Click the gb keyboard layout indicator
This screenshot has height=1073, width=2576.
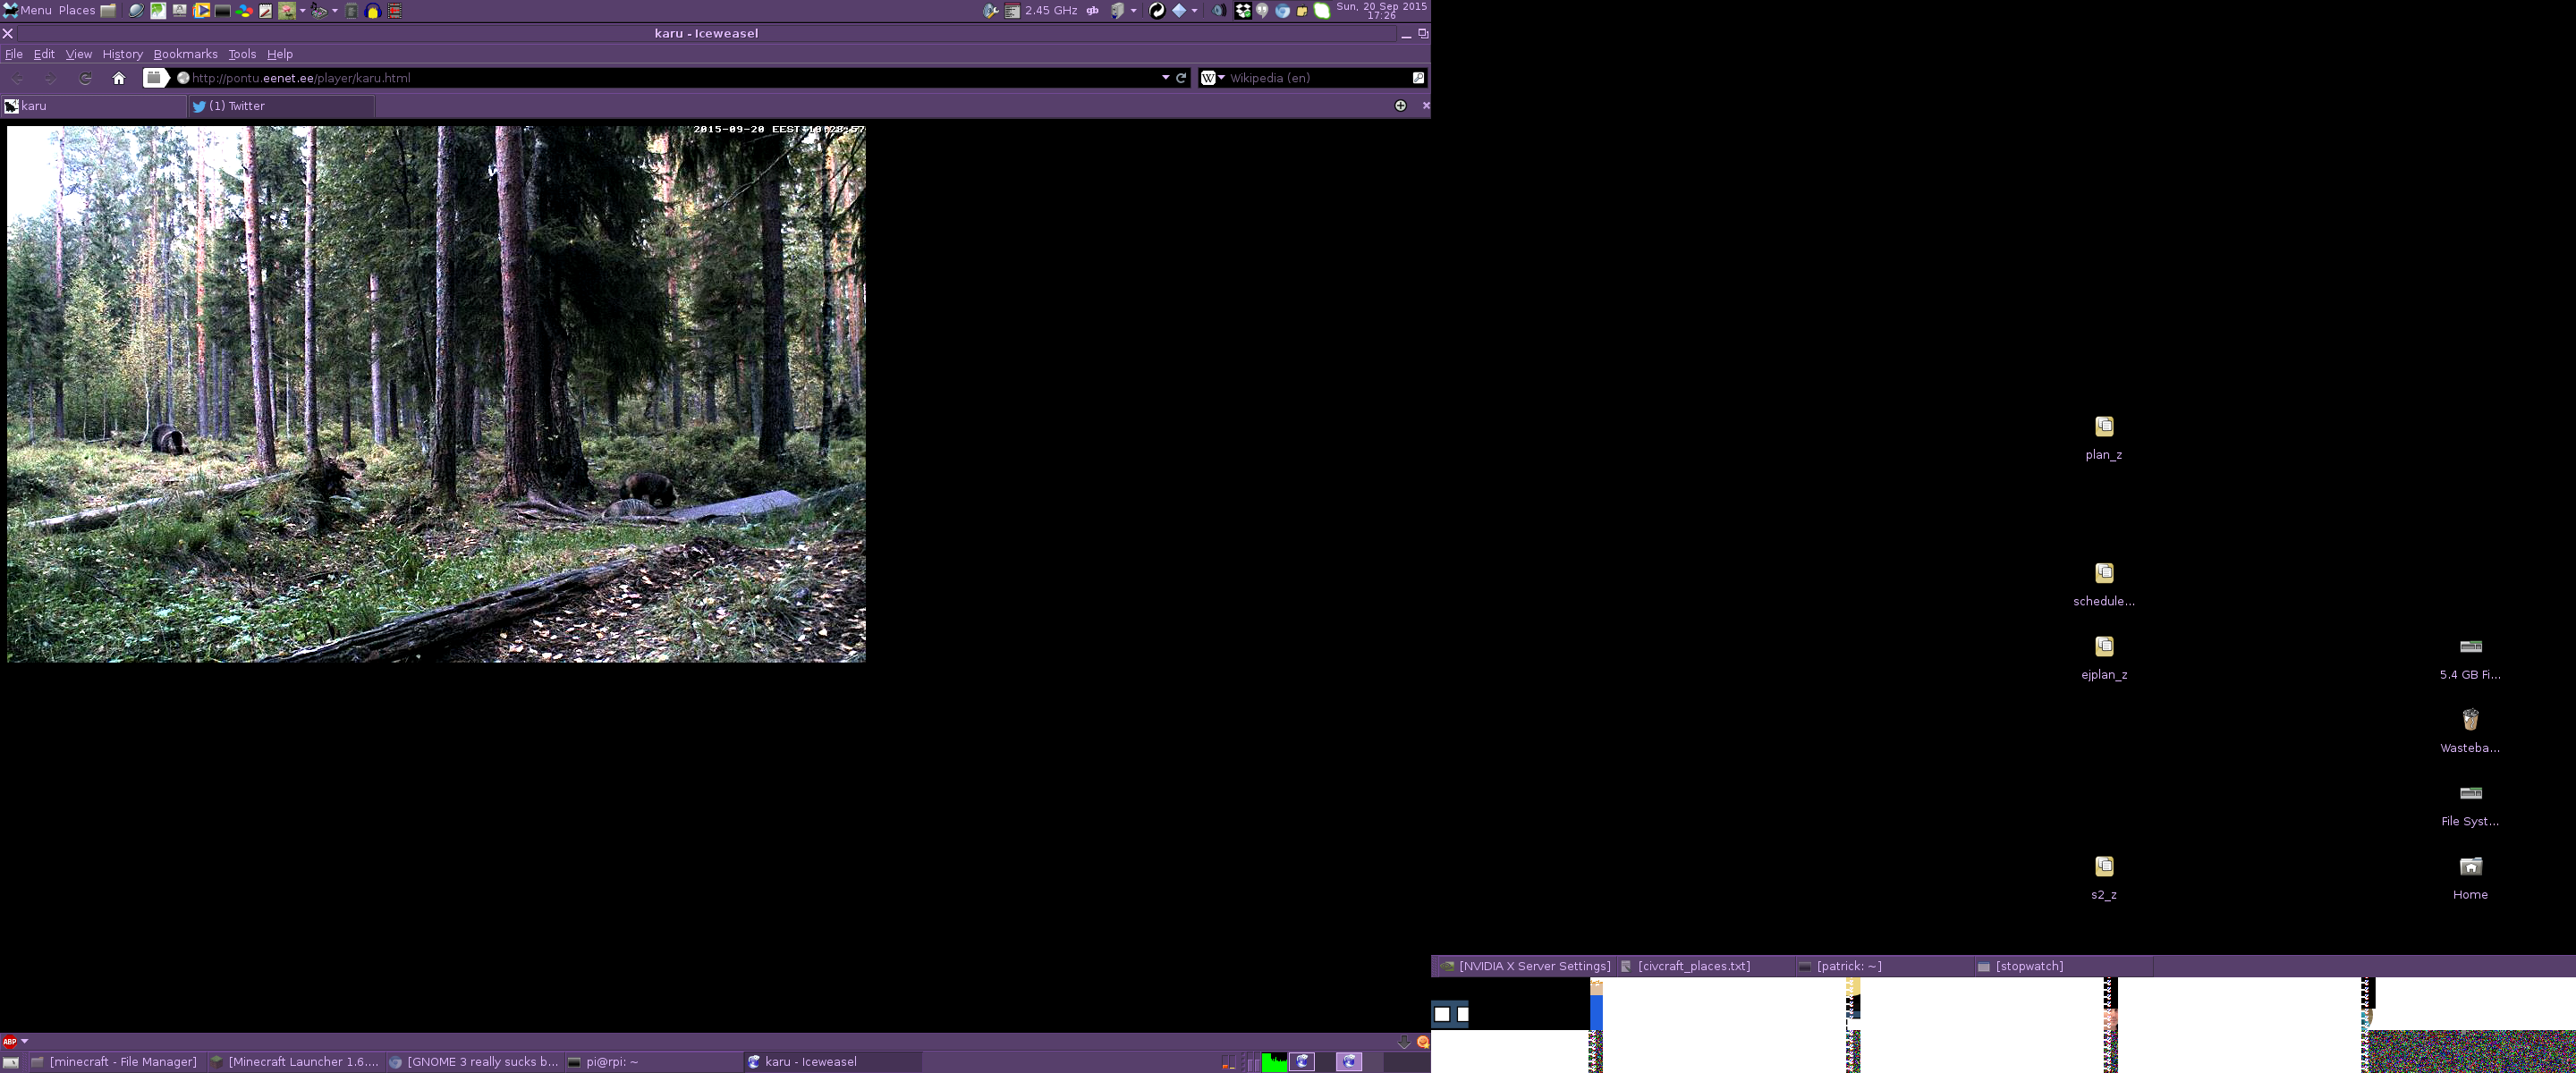tap(1093, 11)
